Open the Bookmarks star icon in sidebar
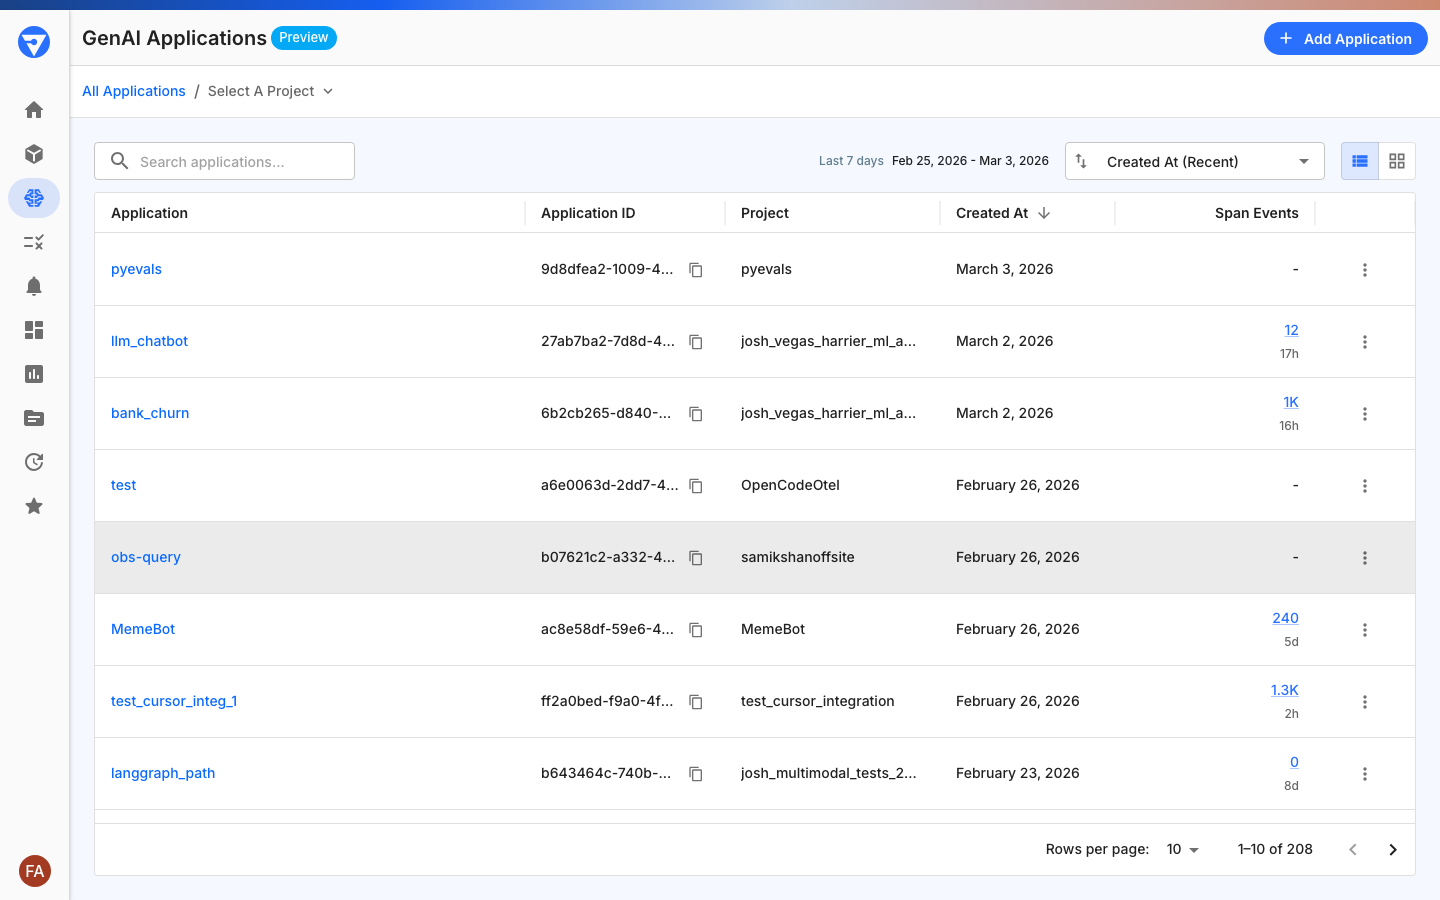Image resolution: width=1440 pixels, height=900 pixels. tap(33, 506)
